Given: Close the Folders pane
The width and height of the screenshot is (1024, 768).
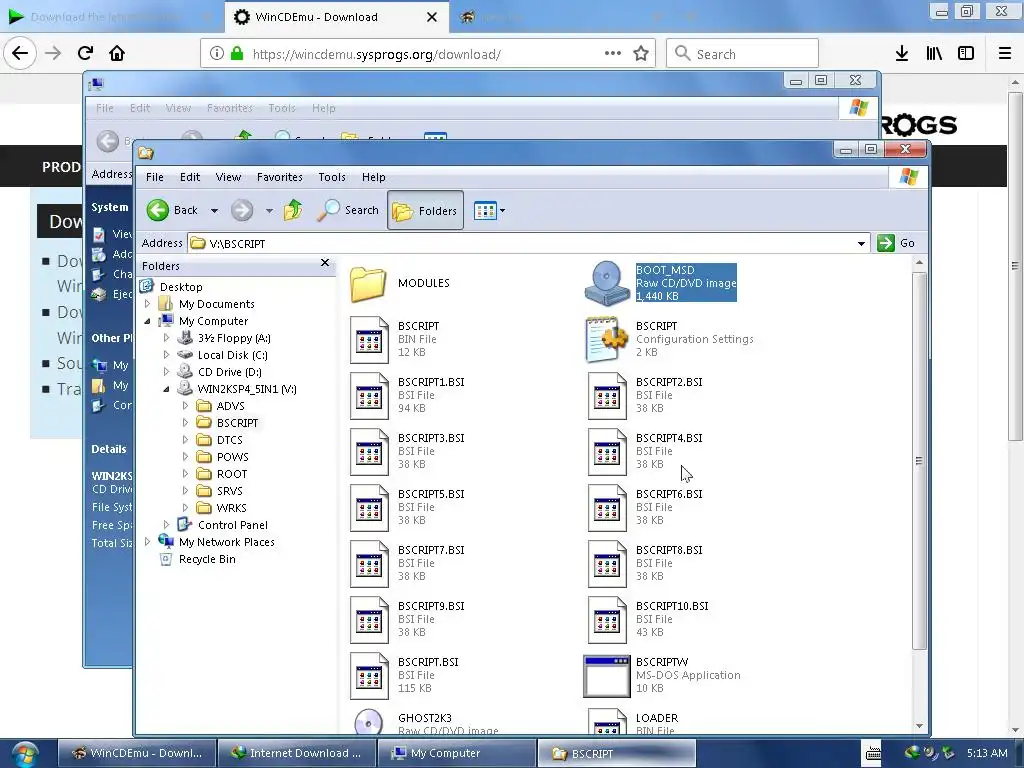Looking at the screenshot, I should click(x=325, y=263).
